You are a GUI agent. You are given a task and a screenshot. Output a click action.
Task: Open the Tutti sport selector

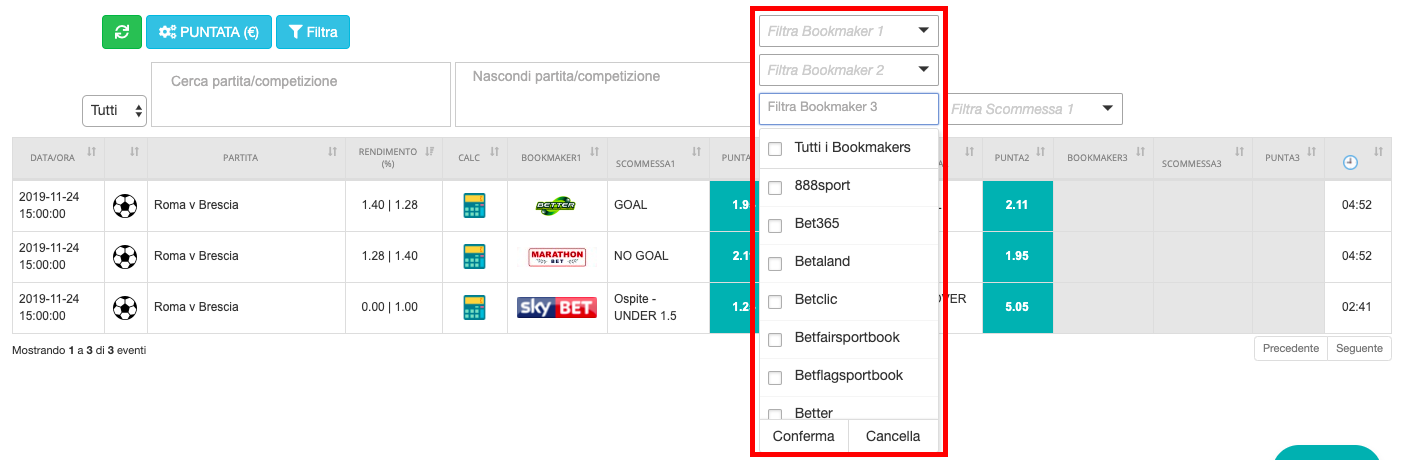pos(114,110)
